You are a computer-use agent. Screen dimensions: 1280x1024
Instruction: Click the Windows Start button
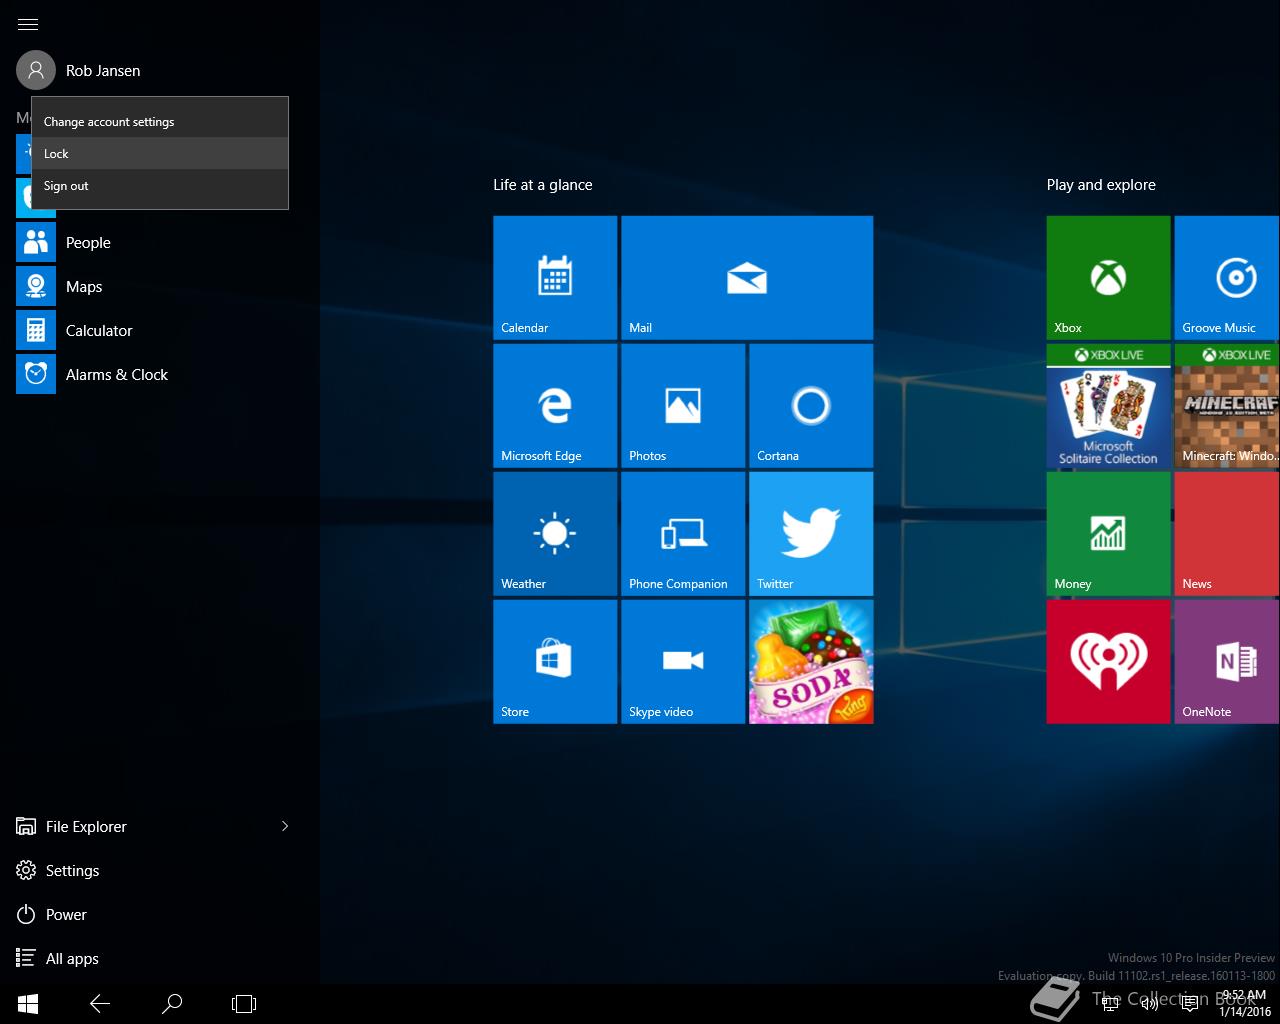28,1003
